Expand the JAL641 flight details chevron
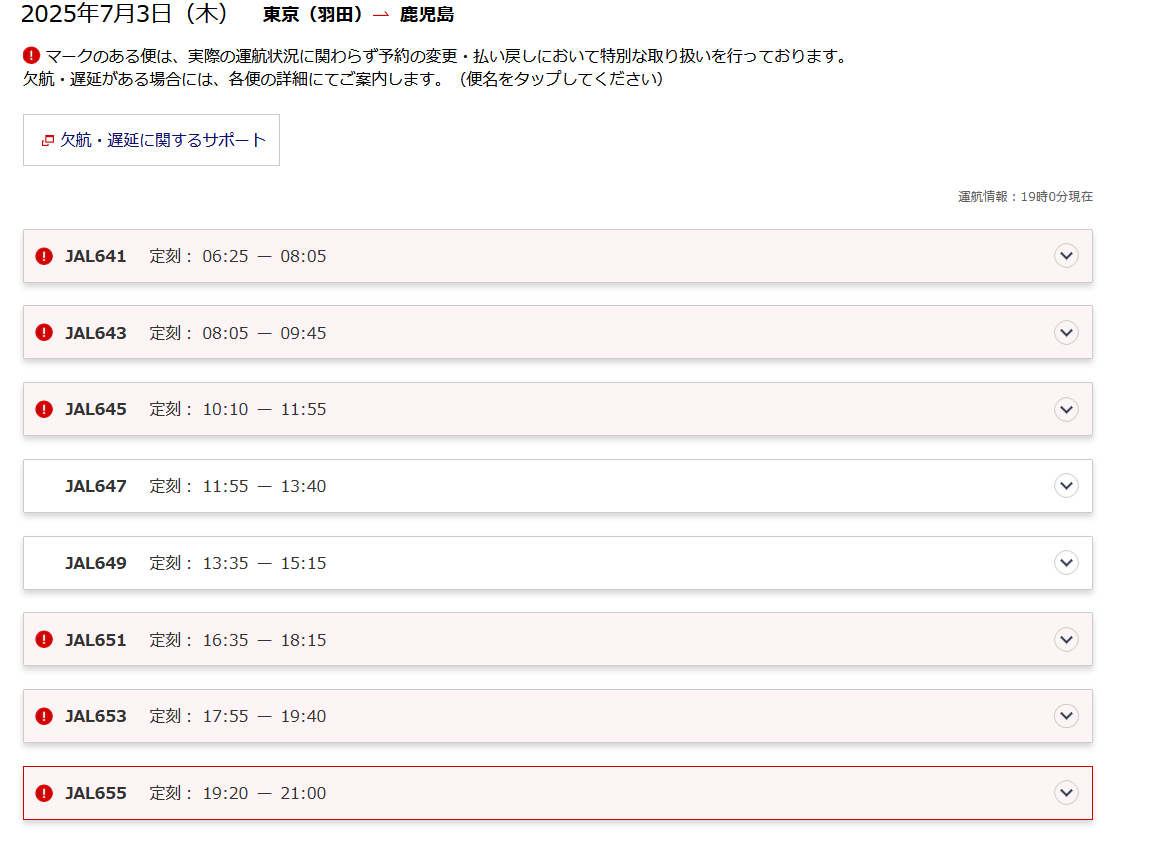Viewport: 1150px width, 850px height. coord(1066,256)
